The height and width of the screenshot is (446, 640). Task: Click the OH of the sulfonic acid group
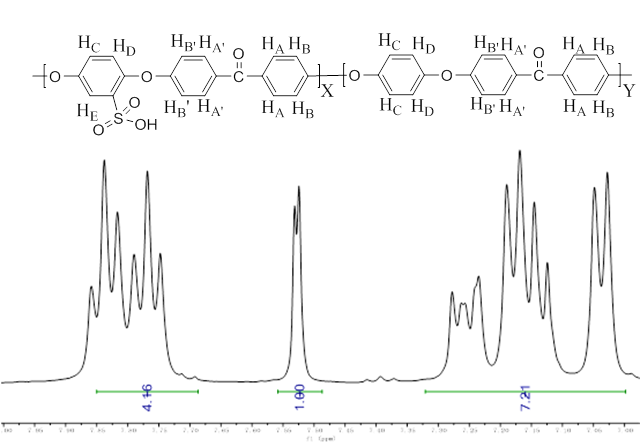click(146, 125)
